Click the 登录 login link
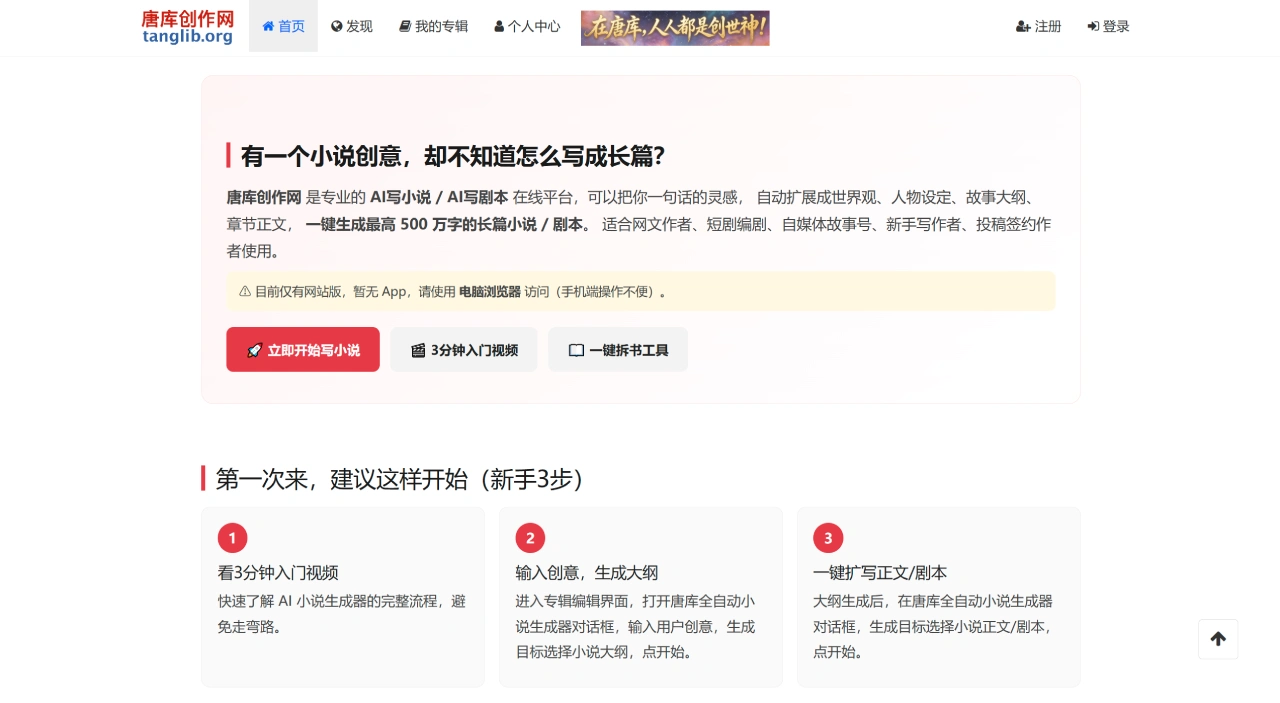This screenshot has height=703, width=1280. click(x=1108, y=26)
